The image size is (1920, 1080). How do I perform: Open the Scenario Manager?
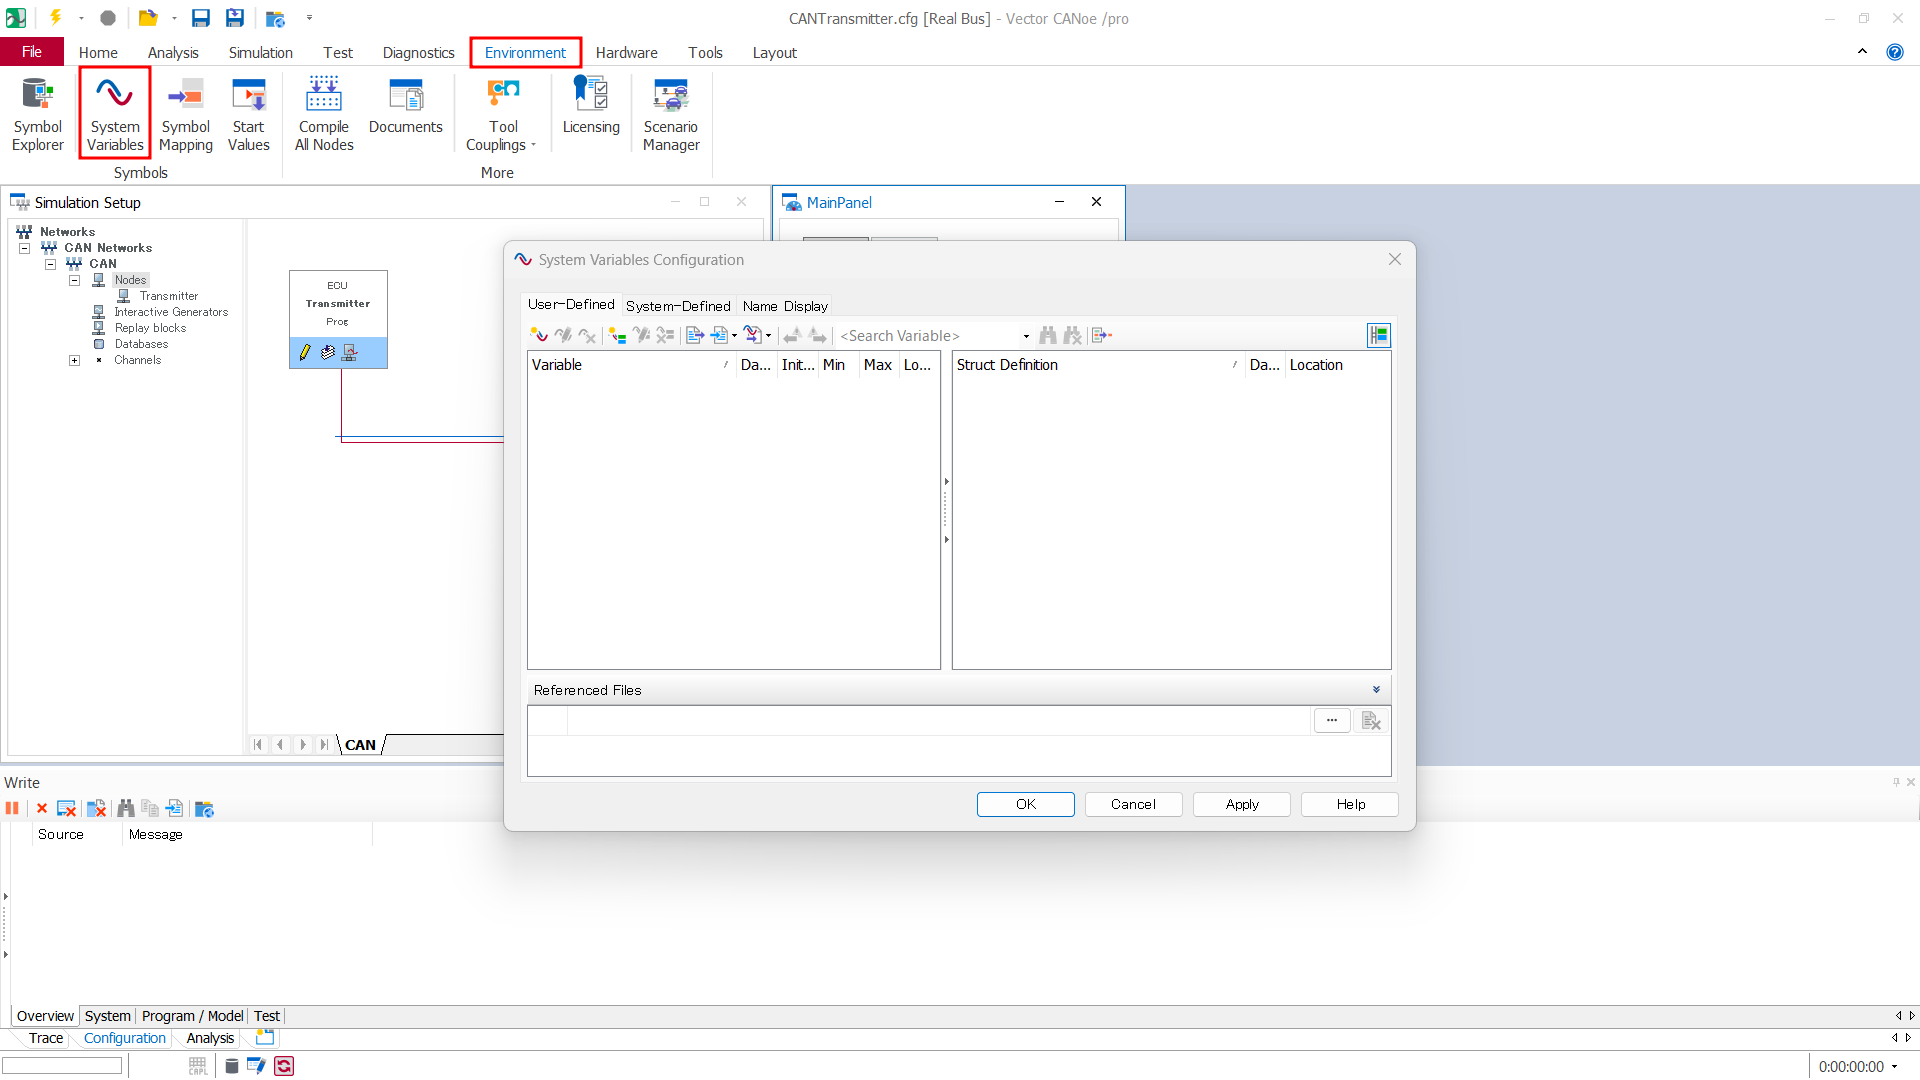pos(670,114)
